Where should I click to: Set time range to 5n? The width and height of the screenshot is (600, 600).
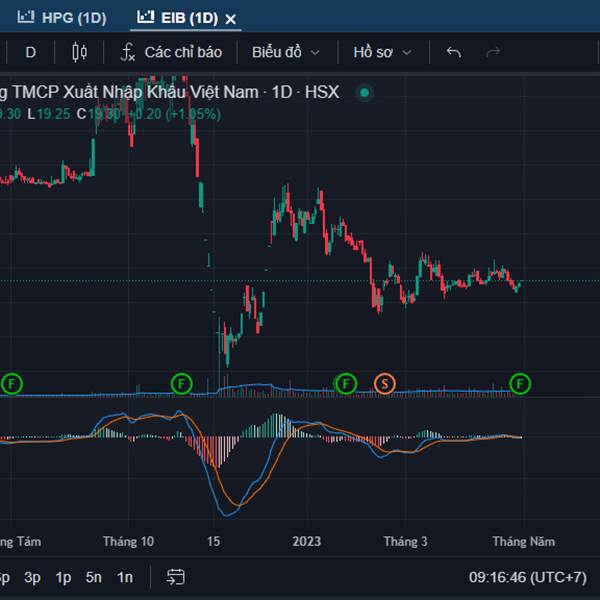[94, 577]
